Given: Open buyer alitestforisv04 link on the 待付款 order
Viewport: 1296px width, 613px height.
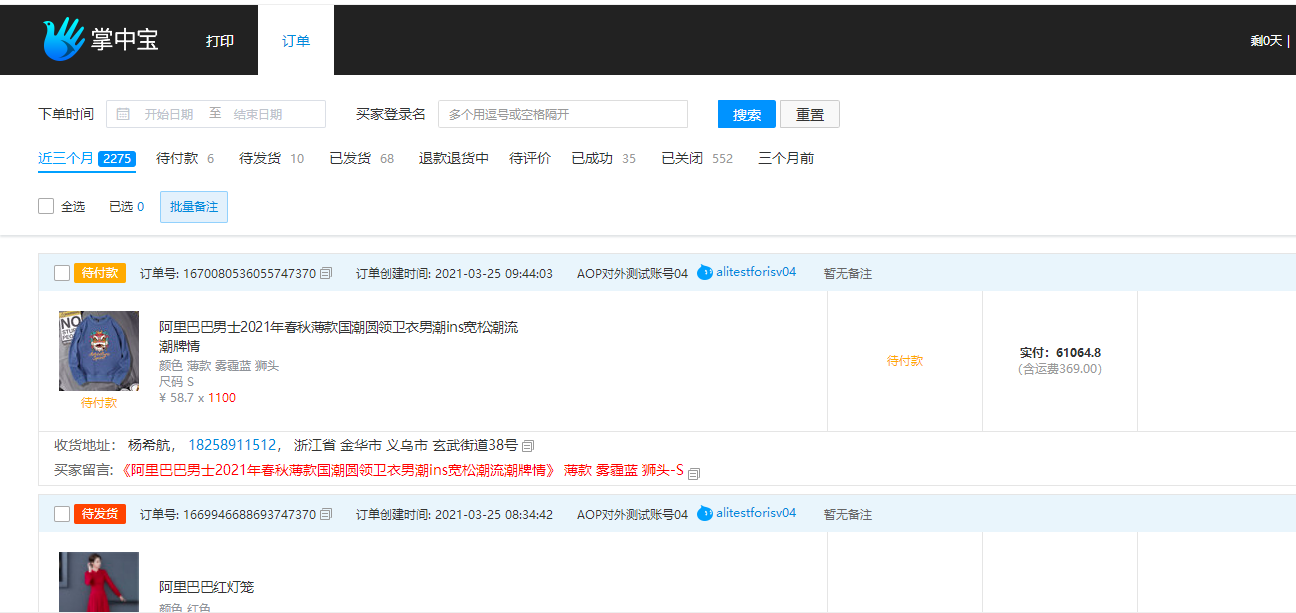Looking at the screenshot, I should pos(756,272).
